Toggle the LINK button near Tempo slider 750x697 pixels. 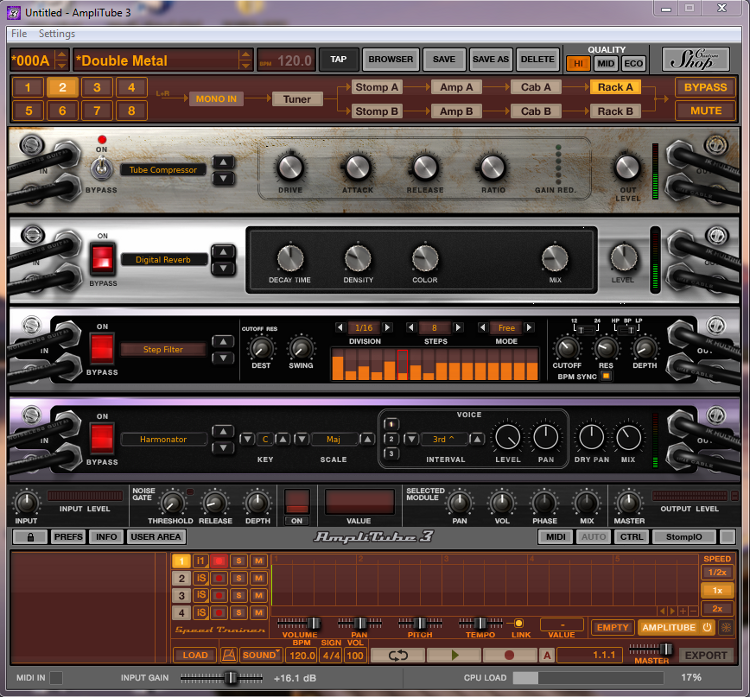tap(518, 623)
